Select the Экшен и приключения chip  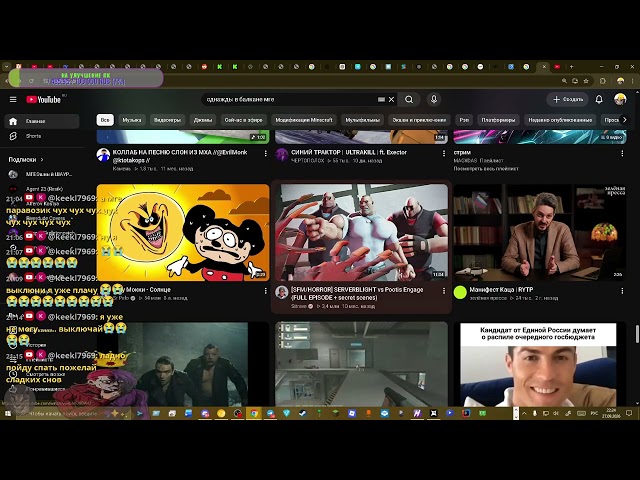pos(419,120)
